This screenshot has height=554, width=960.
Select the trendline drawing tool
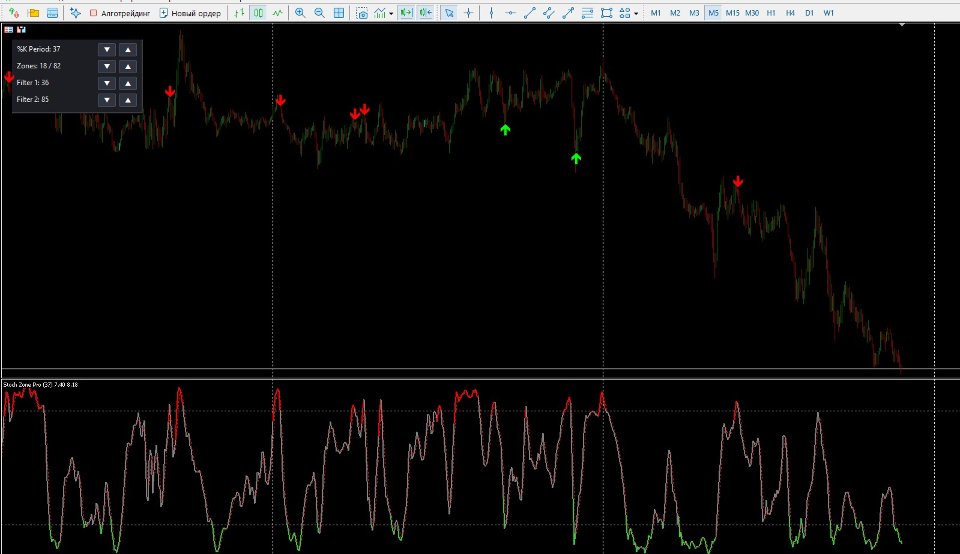click(x=530, y=13)
